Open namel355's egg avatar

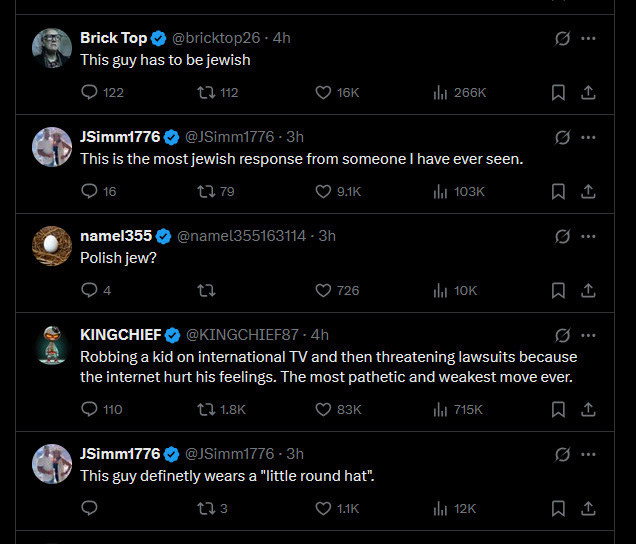click(52, 245)
